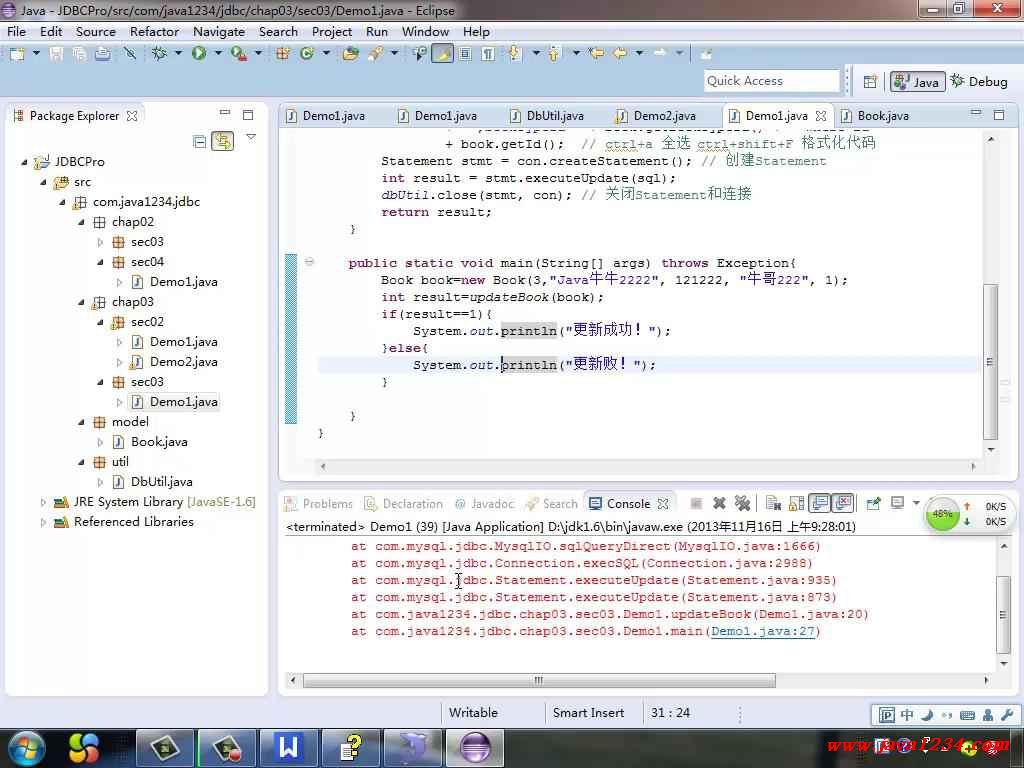This screenshot has height=768, width=1024.
Task: Click Remove All Terminated Launches icon
Action: (743, 504)
